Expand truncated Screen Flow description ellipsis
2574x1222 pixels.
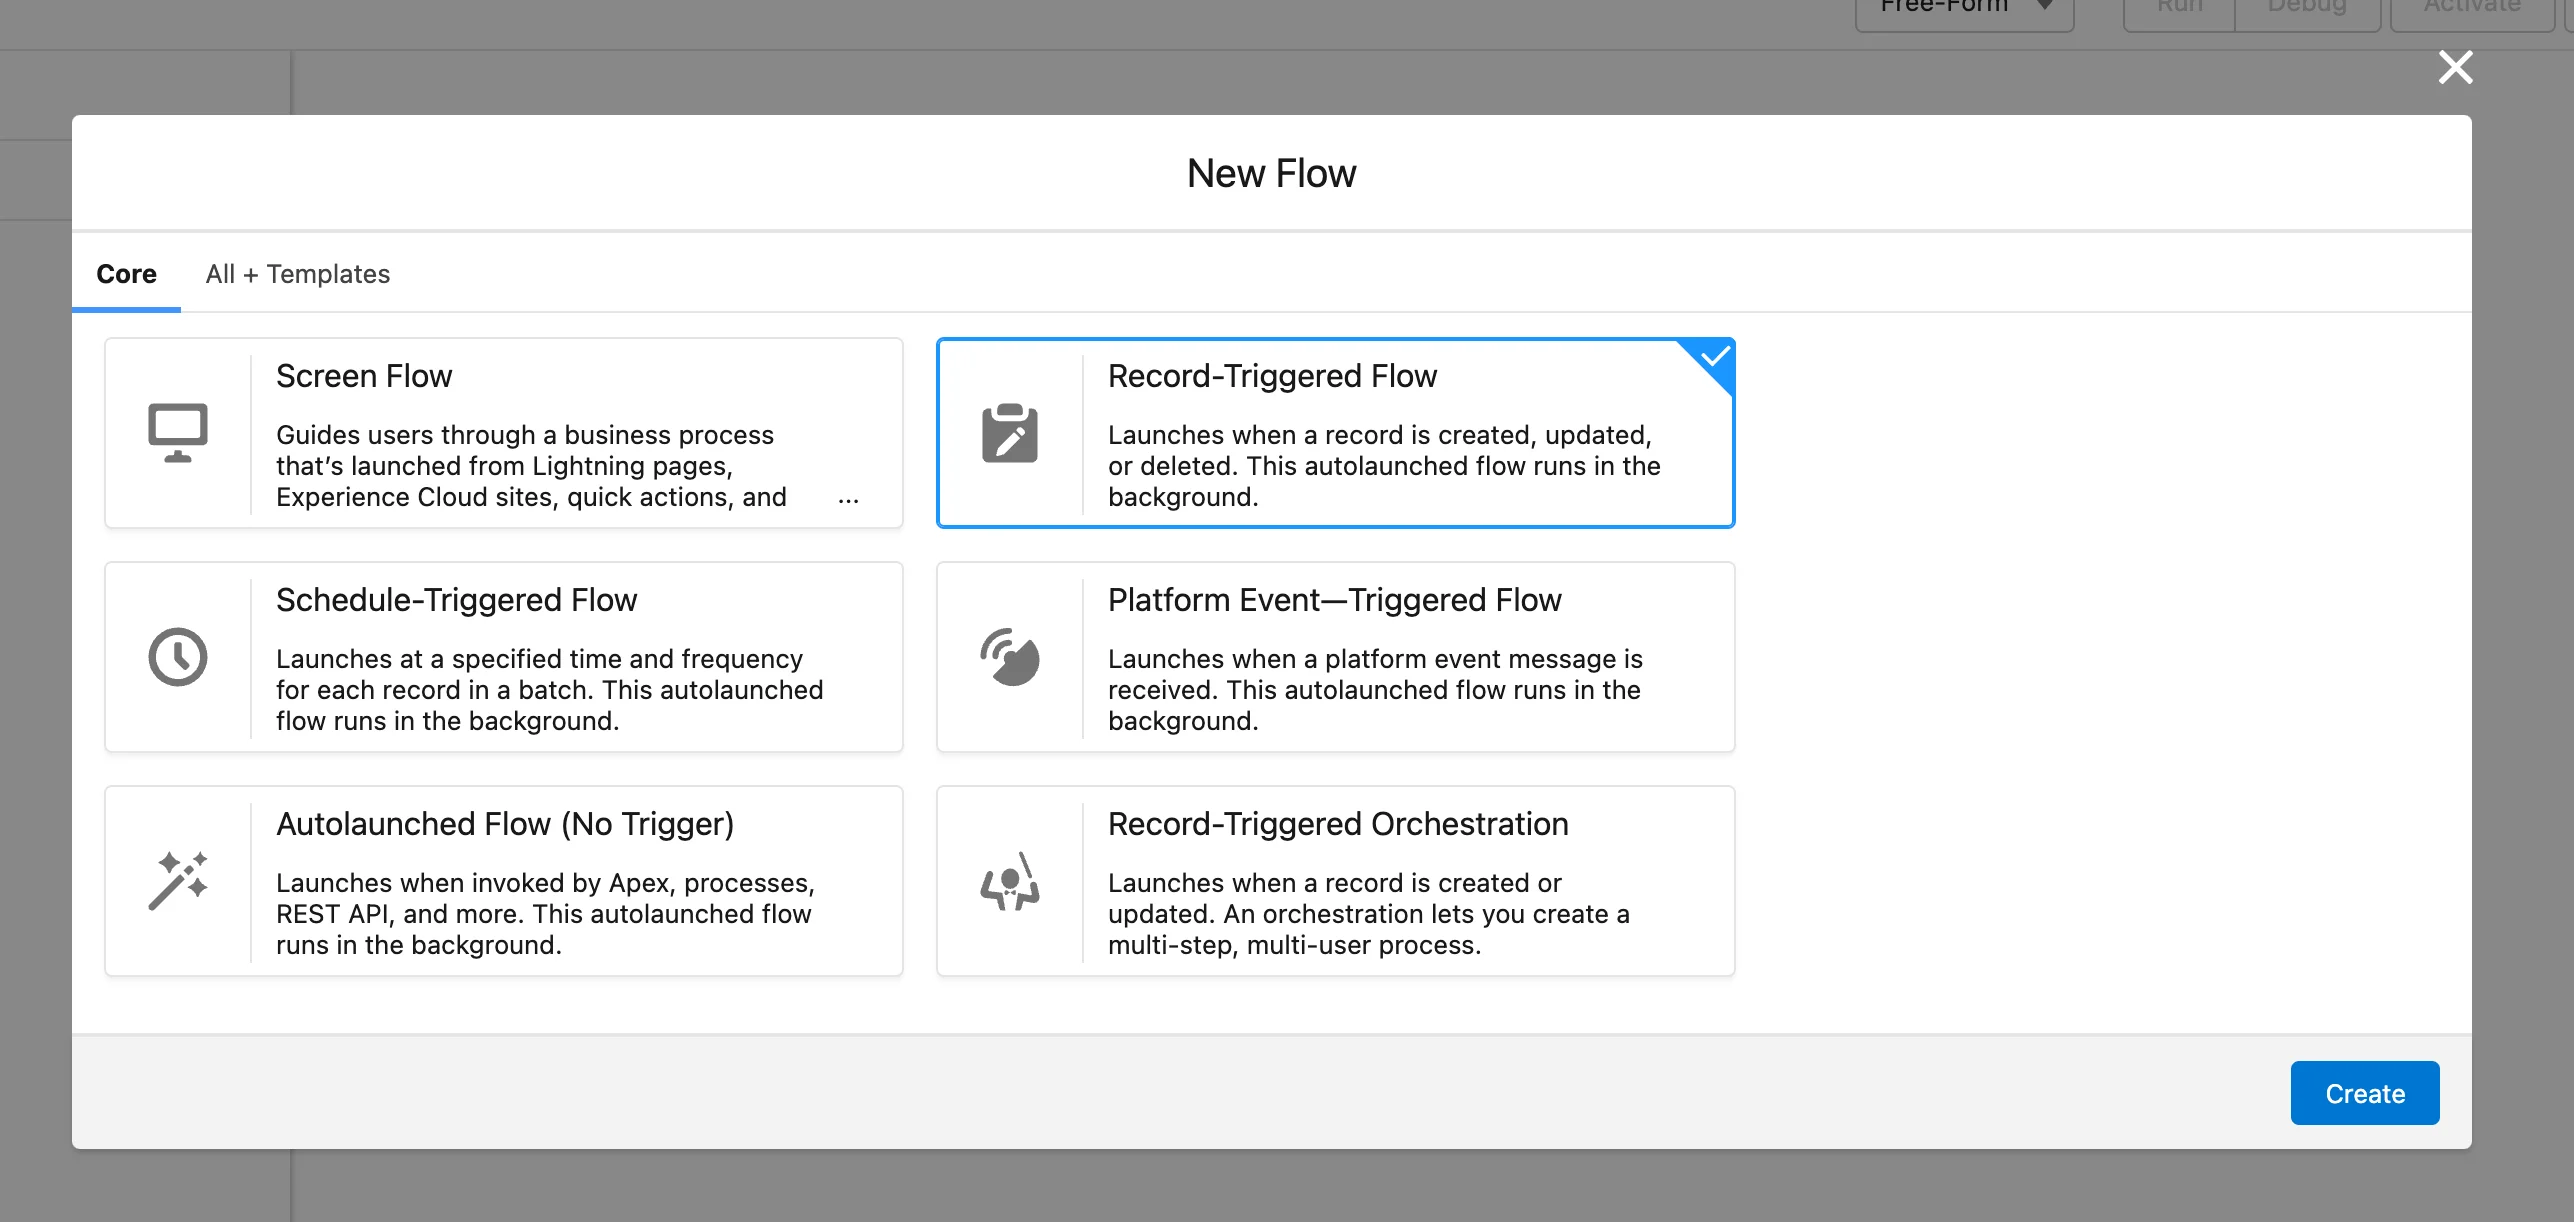click(848, 499)
